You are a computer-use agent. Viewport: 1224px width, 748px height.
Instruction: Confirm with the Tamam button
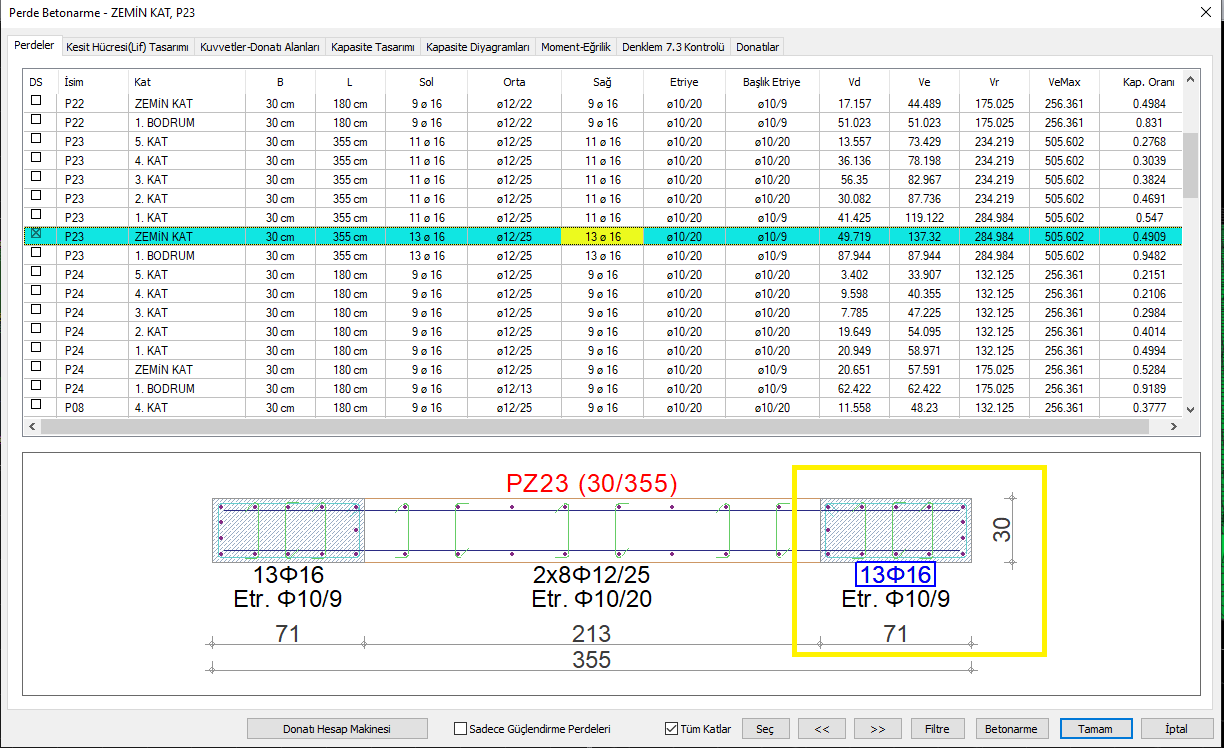click(1096, 729)
